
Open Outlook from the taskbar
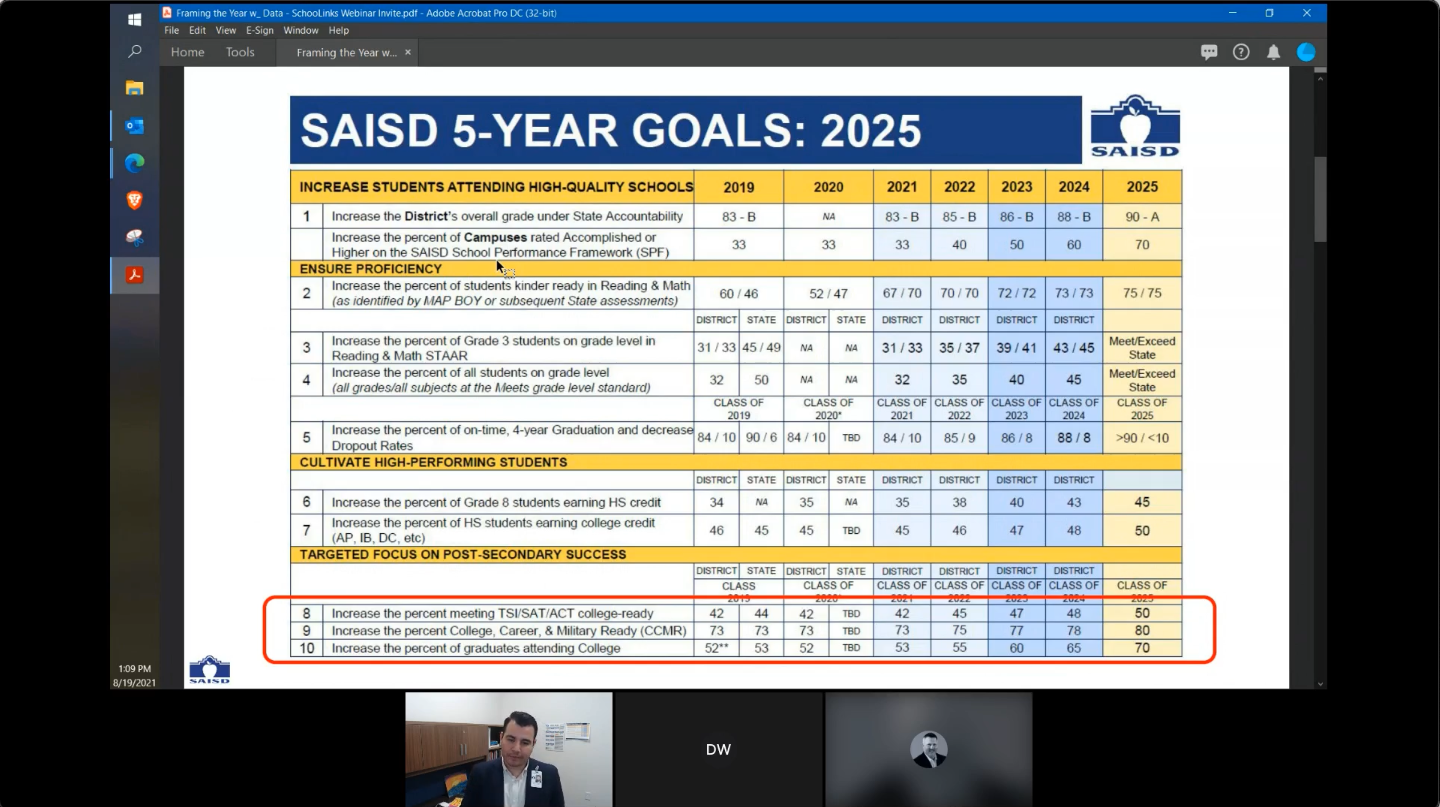(x=134, y=126)
